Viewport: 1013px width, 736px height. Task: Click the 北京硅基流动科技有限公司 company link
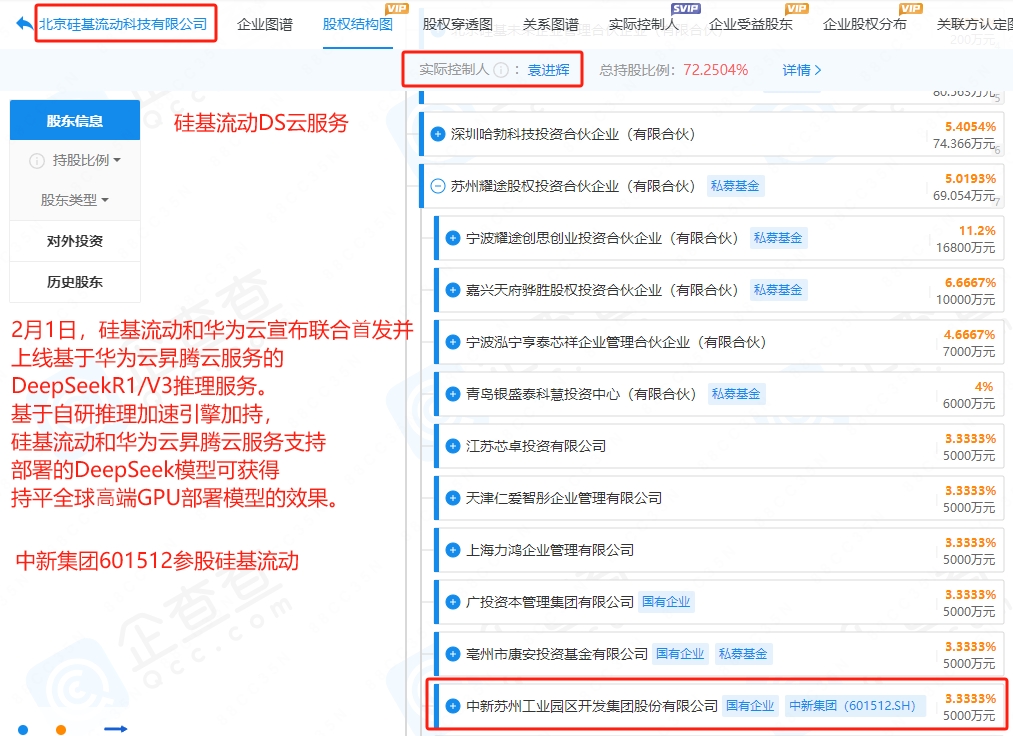(x=123, y=25)
